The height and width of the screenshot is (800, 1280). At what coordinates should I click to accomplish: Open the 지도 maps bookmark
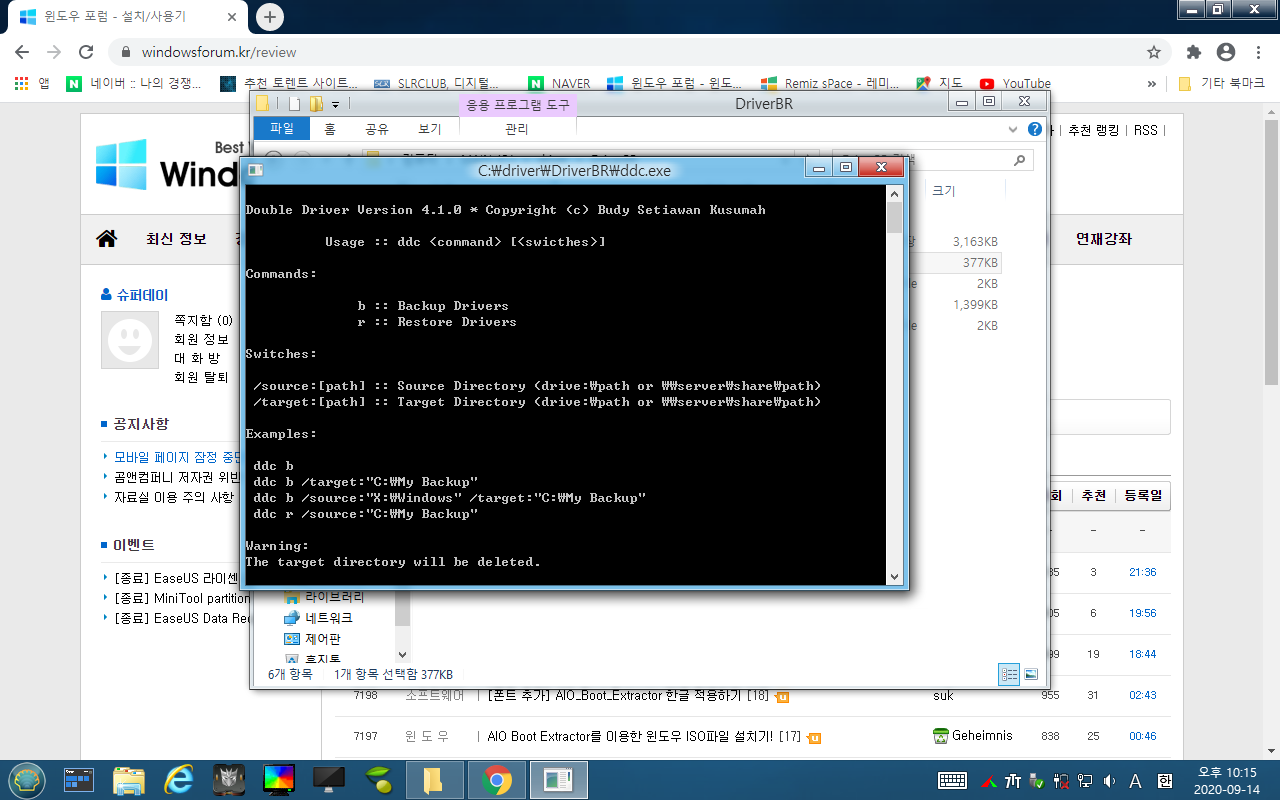coord(939,84)
